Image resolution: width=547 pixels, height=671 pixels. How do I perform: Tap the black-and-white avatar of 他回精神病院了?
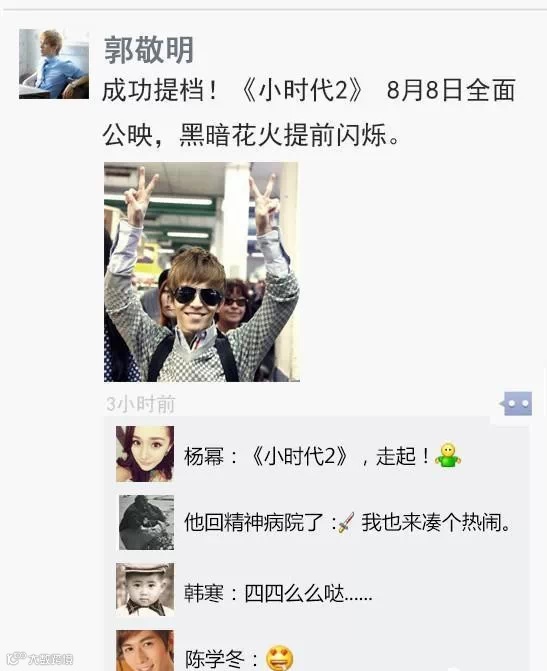pos(146,523)
